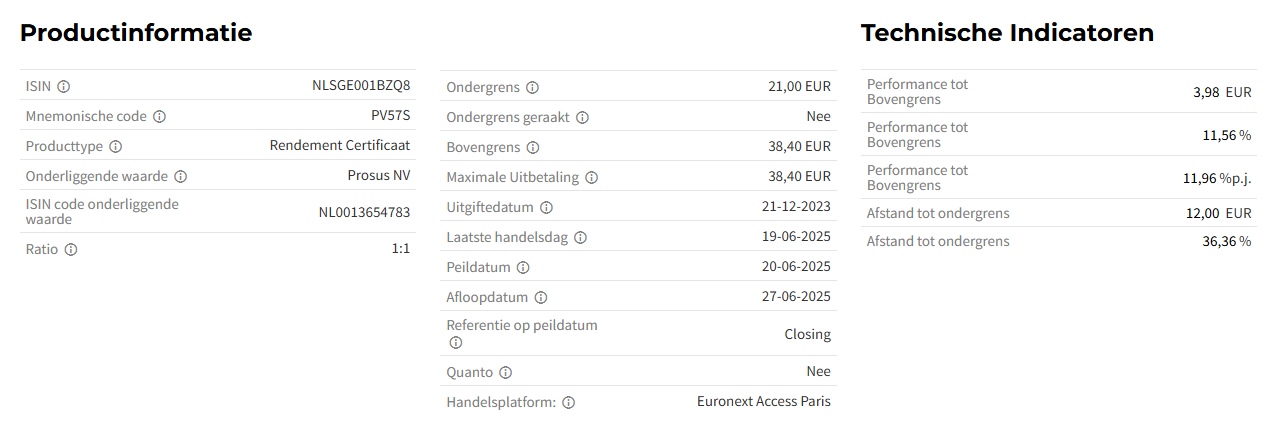The width and height of the screenshot is (1279, 446).
Task: Click the Ratio info icon
Action: coord(71,249)
